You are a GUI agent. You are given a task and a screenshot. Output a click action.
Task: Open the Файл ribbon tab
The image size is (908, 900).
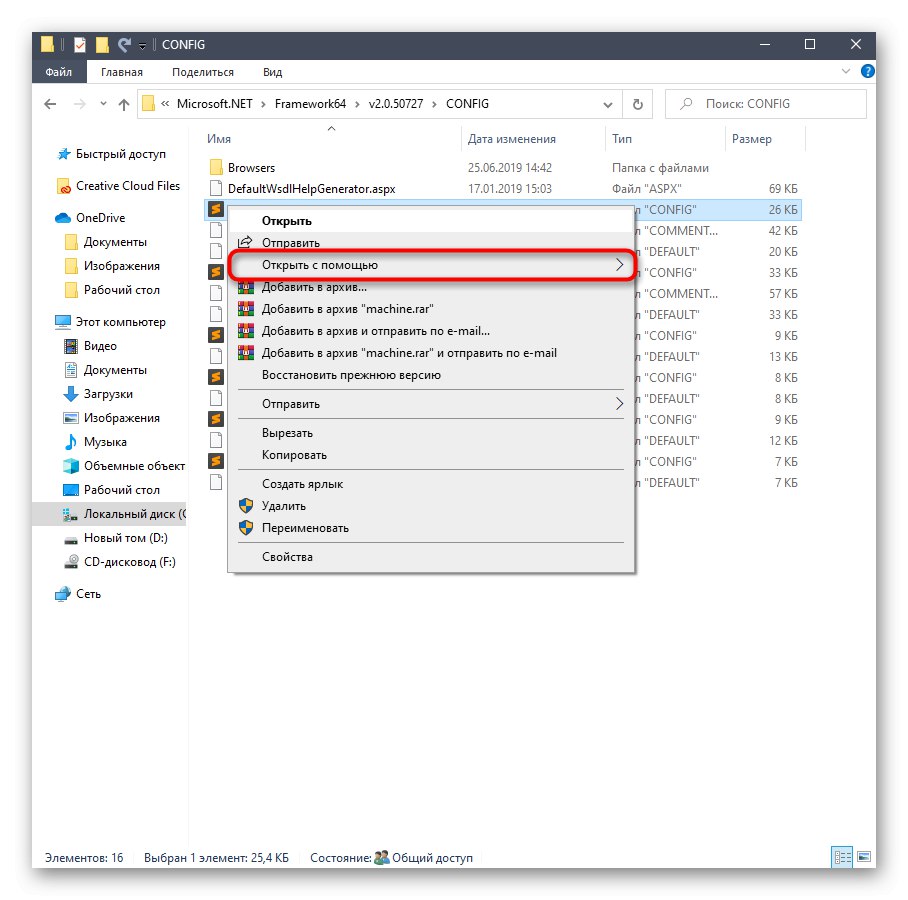(58, 72)
